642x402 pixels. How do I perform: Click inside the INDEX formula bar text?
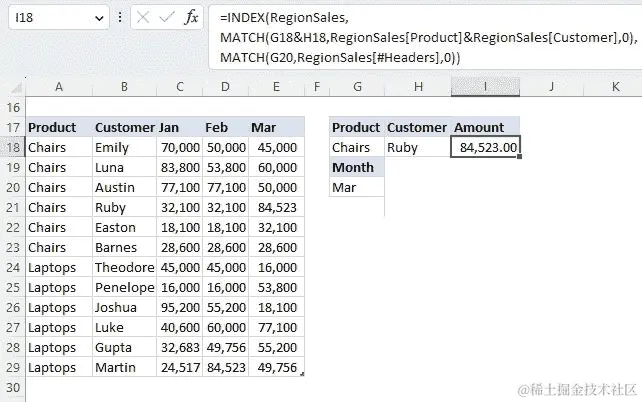point(400,37)
